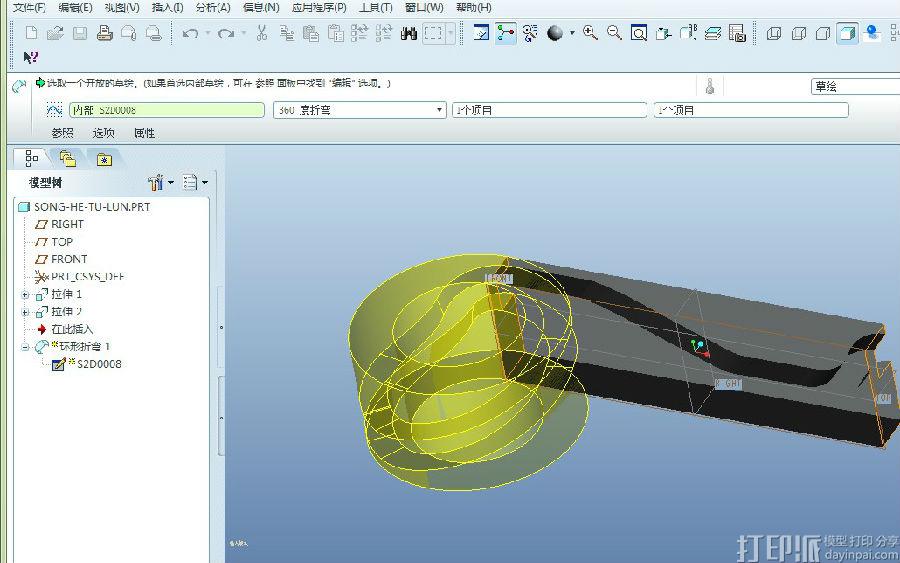Collapse the 环形折弯 1 feature node

point(26,347)
